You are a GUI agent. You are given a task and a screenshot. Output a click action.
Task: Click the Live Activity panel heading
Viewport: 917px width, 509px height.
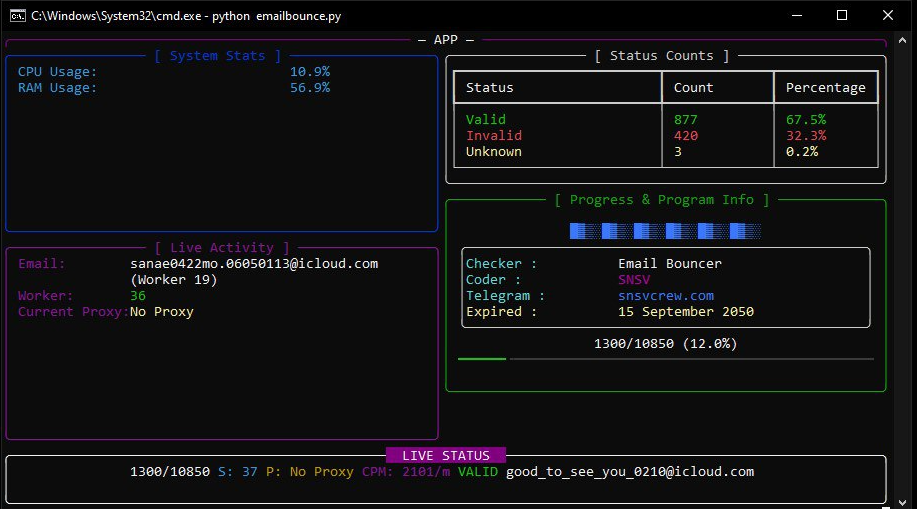coord(222,248)
